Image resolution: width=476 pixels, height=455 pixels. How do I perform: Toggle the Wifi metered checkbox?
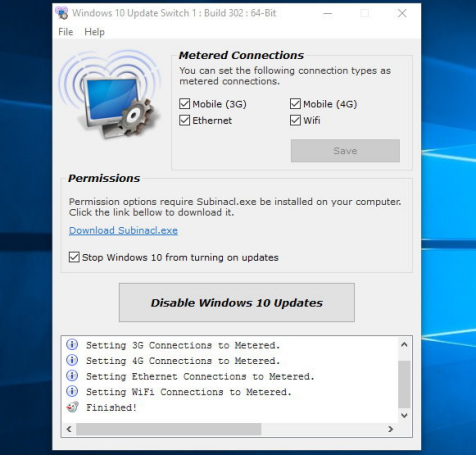[295, 120]
